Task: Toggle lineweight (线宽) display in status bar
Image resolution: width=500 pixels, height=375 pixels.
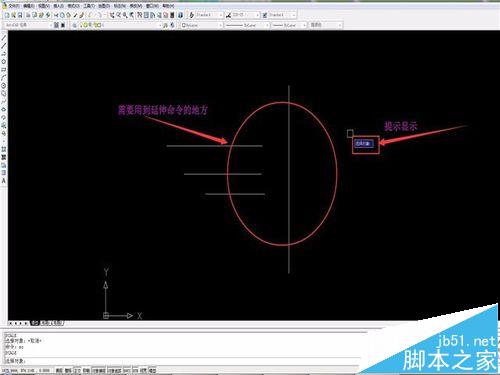Action: (143, 370)
